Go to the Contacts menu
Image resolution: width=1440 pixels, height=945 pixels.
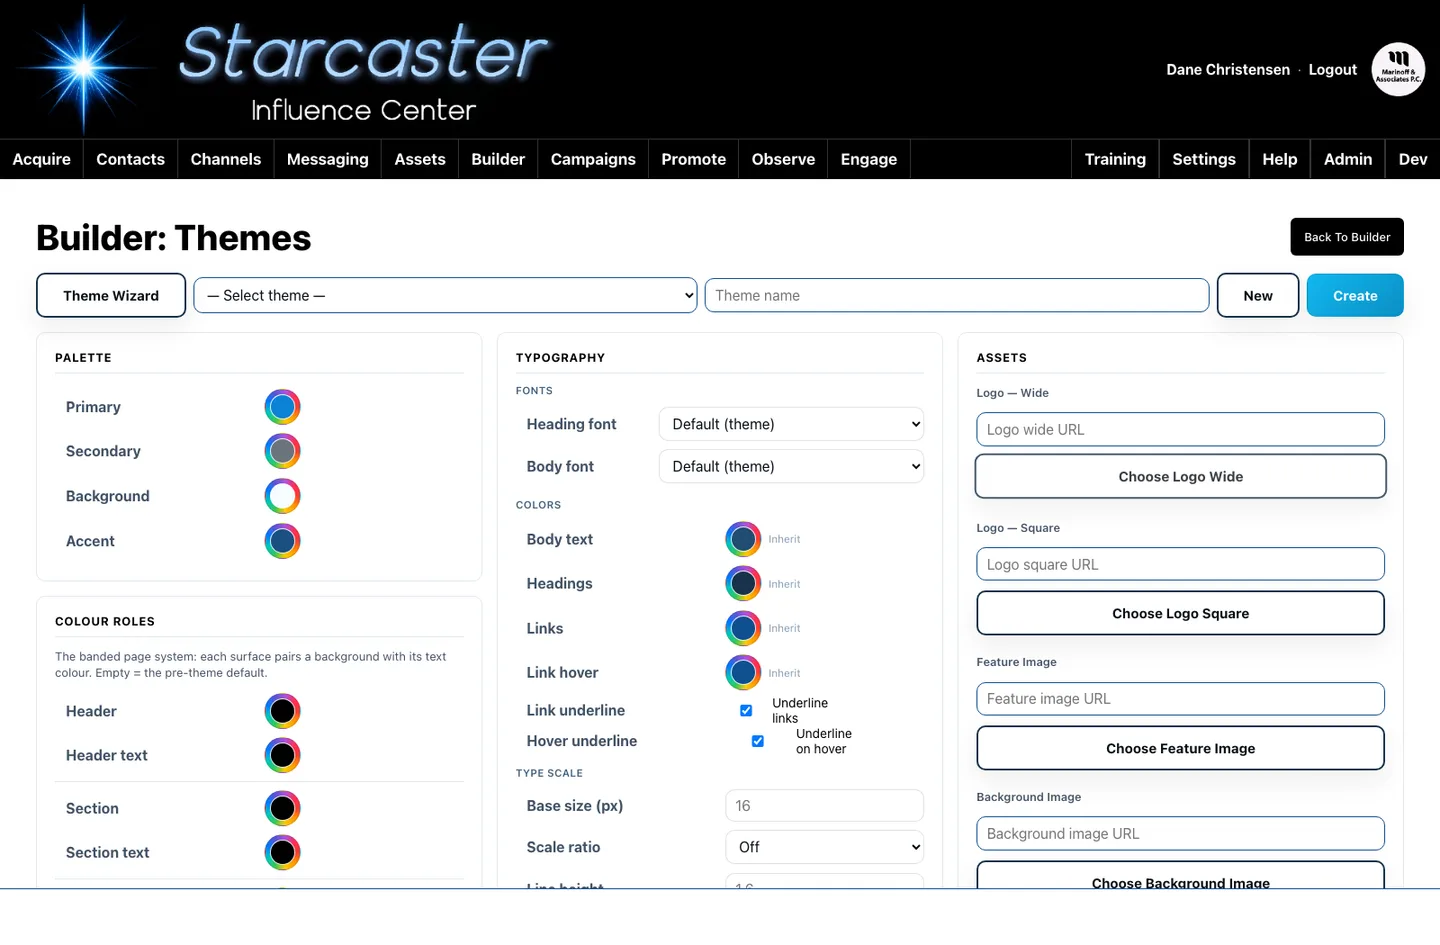pyautogui.click(x=130, y=159)
